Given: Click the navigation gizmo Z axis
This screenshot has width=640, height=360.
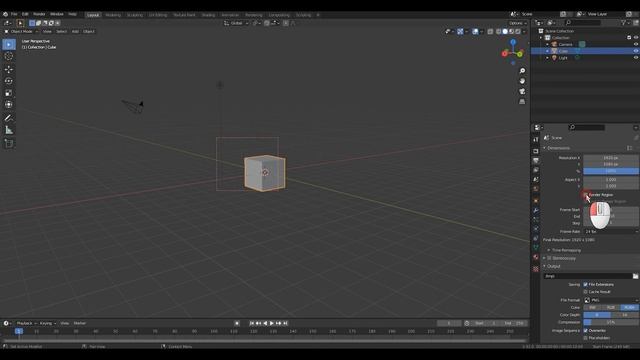Looking at the screenshot, I should [x=513, y=42].
